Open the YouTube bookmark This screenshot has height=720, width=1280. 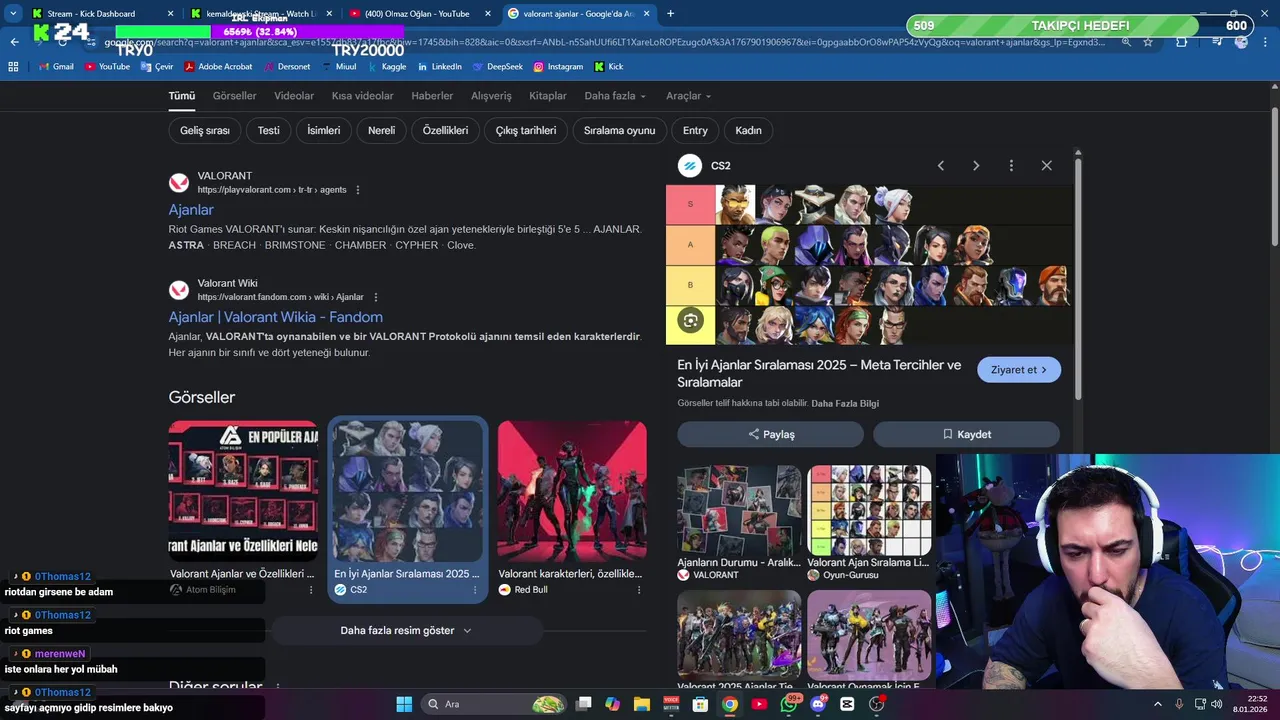pos(107,67)
